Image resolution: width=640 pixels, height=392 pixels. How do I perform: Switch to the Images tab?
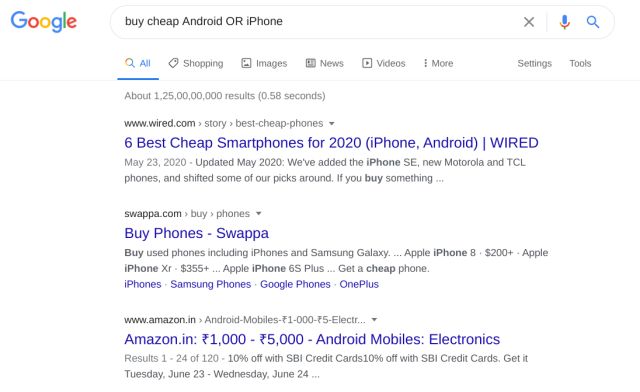point(264,63)
